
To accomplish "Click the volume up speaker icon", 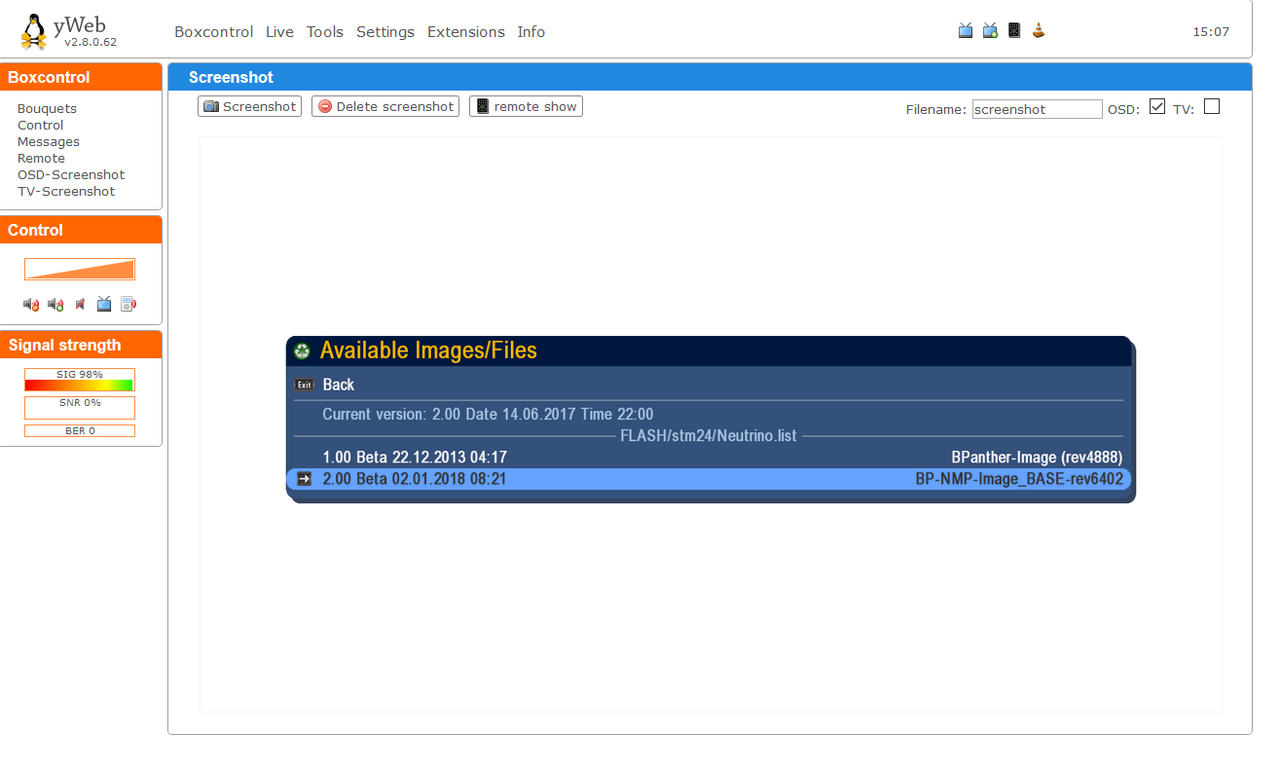I will pos(56,304).
